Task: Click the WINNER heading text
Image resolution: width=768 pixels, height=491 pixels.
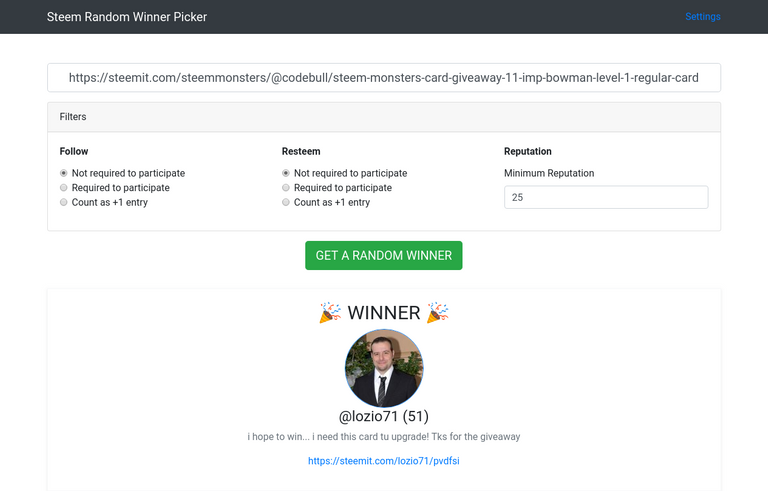Action: pyautogui.click(x=384, y=313)
